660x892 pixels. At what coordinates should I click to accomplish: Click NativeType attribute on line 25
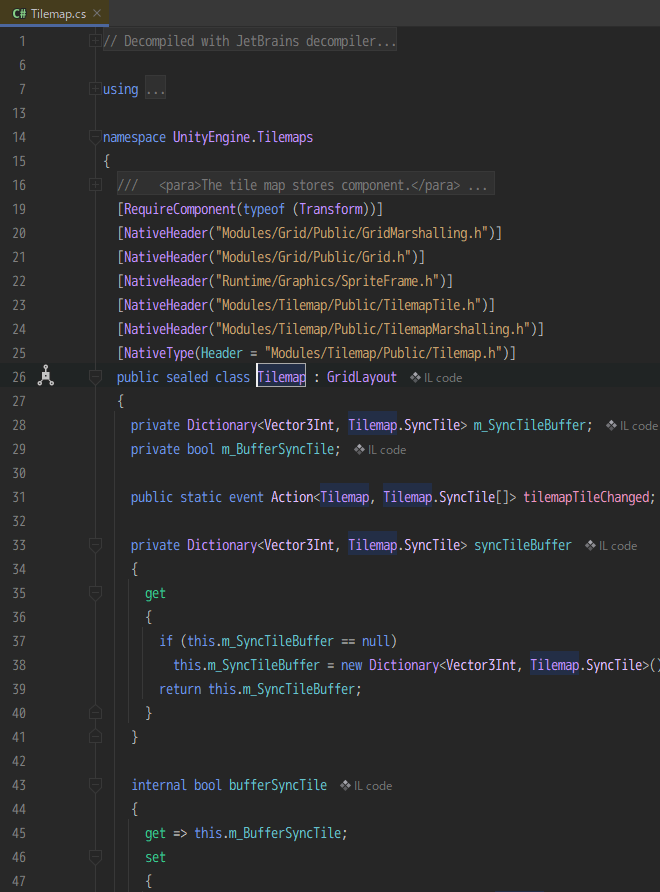(x=159, y=353)
